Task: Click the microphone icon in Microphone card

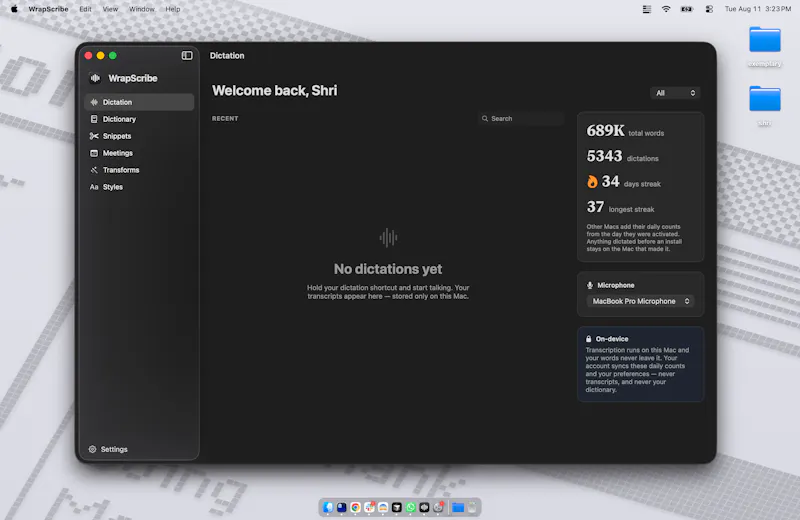Action: click(x=590, y=285)
